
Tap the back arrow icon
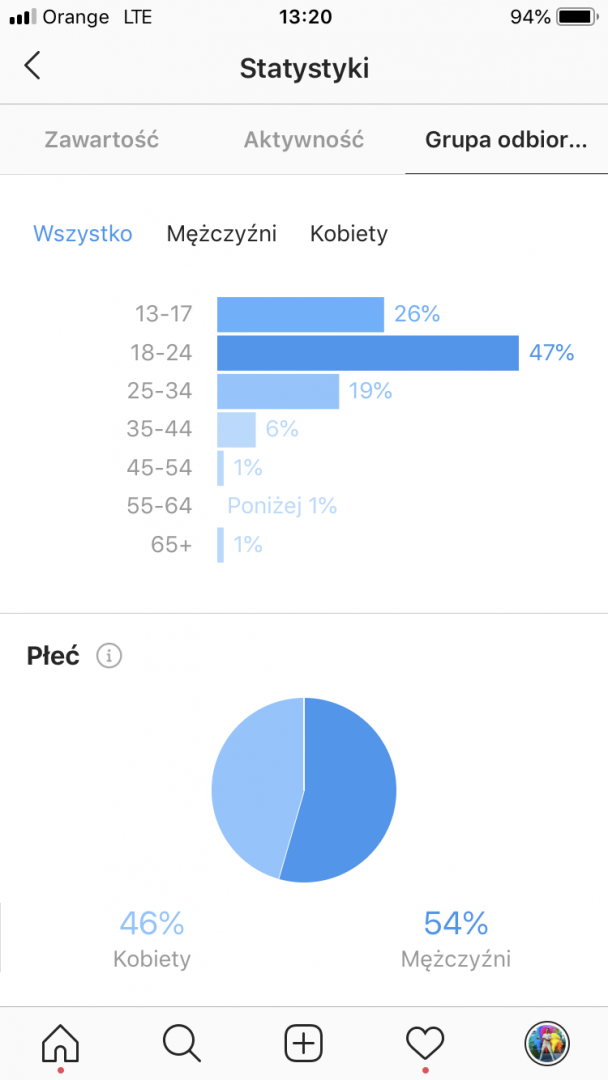(33, 67)
